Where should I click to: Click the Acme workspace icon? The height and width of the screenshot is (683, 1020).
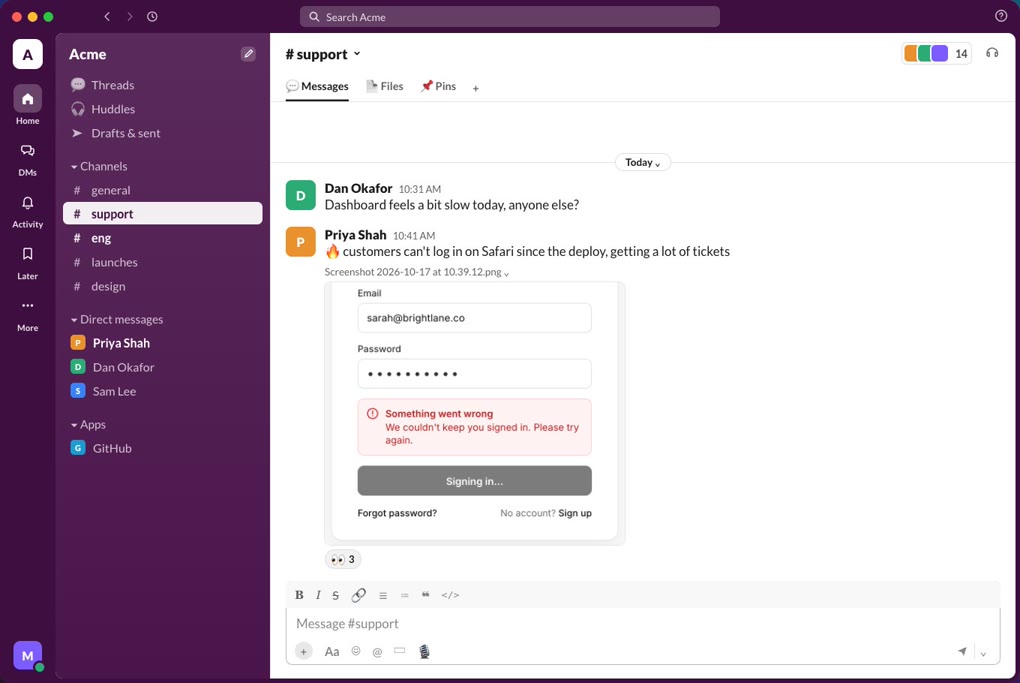27,54
